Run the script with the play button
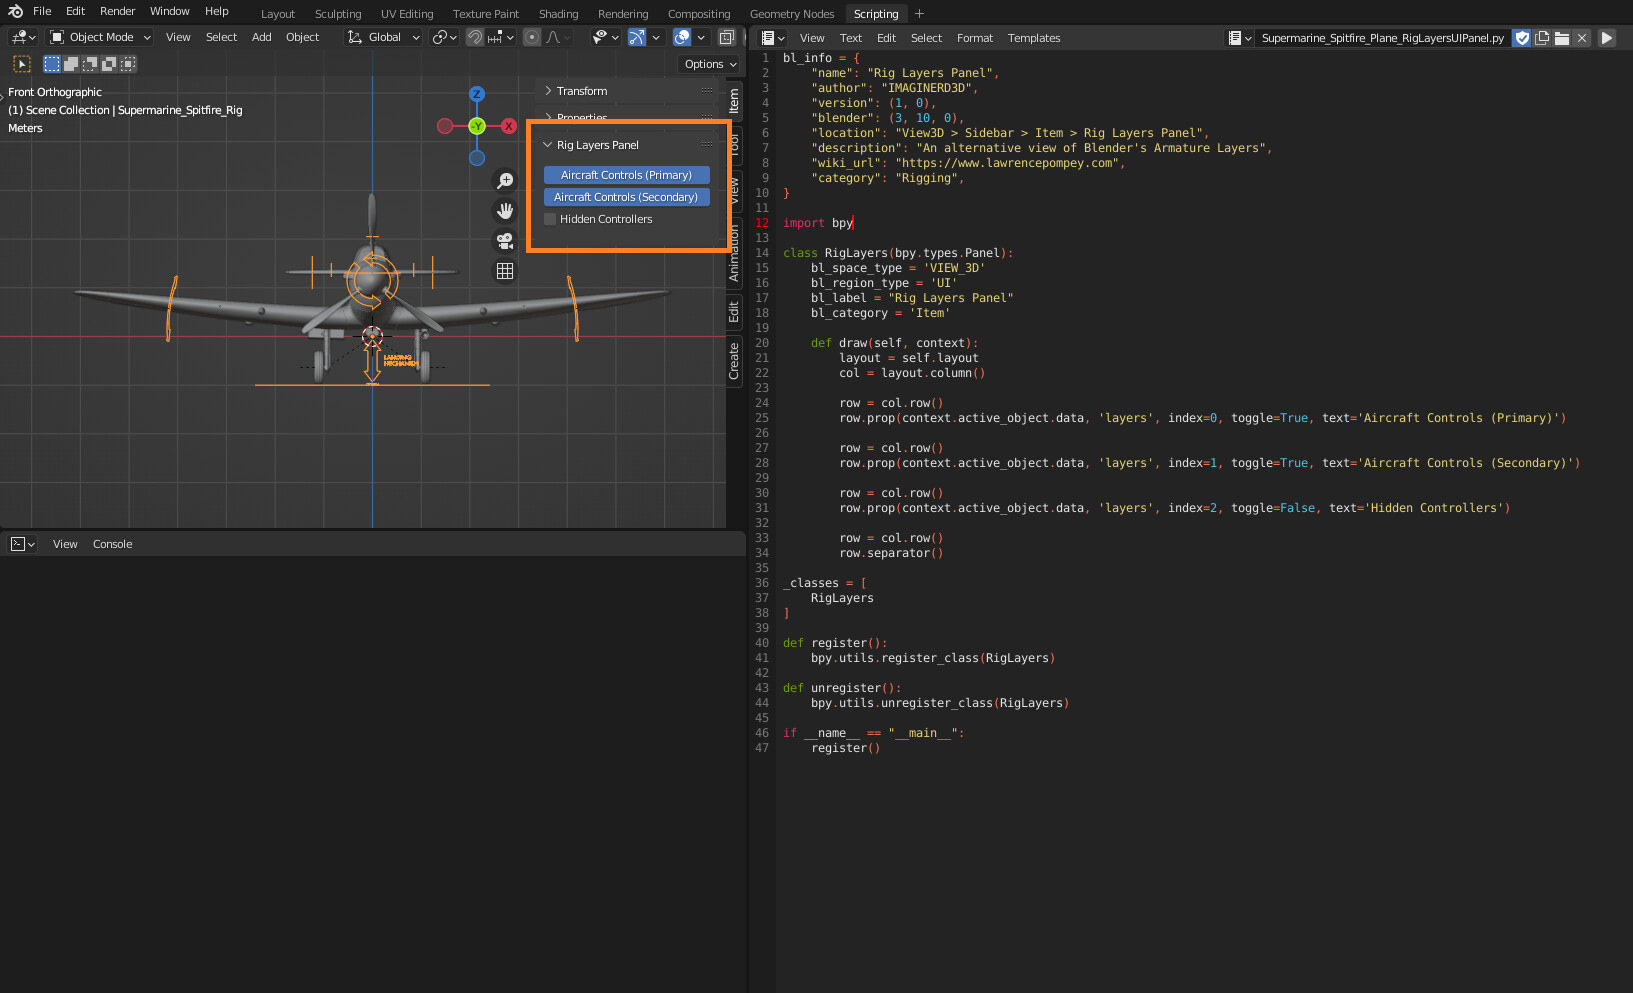1633x993 pixels. click(x=1607, y=38)
